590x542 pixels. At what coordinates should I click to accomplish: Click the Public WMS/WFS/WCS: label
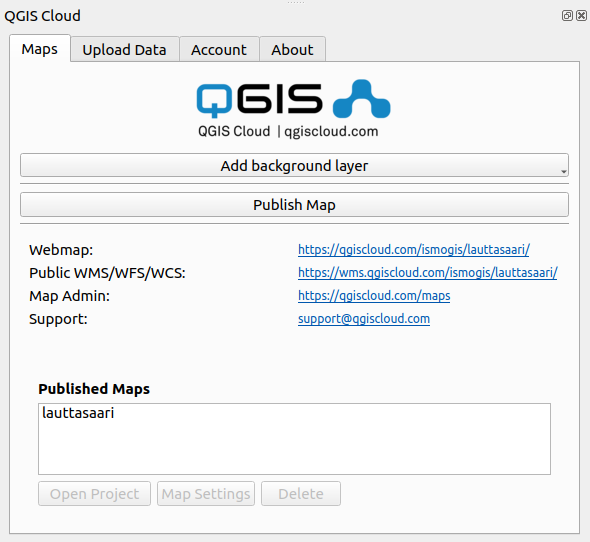[108, 273]
